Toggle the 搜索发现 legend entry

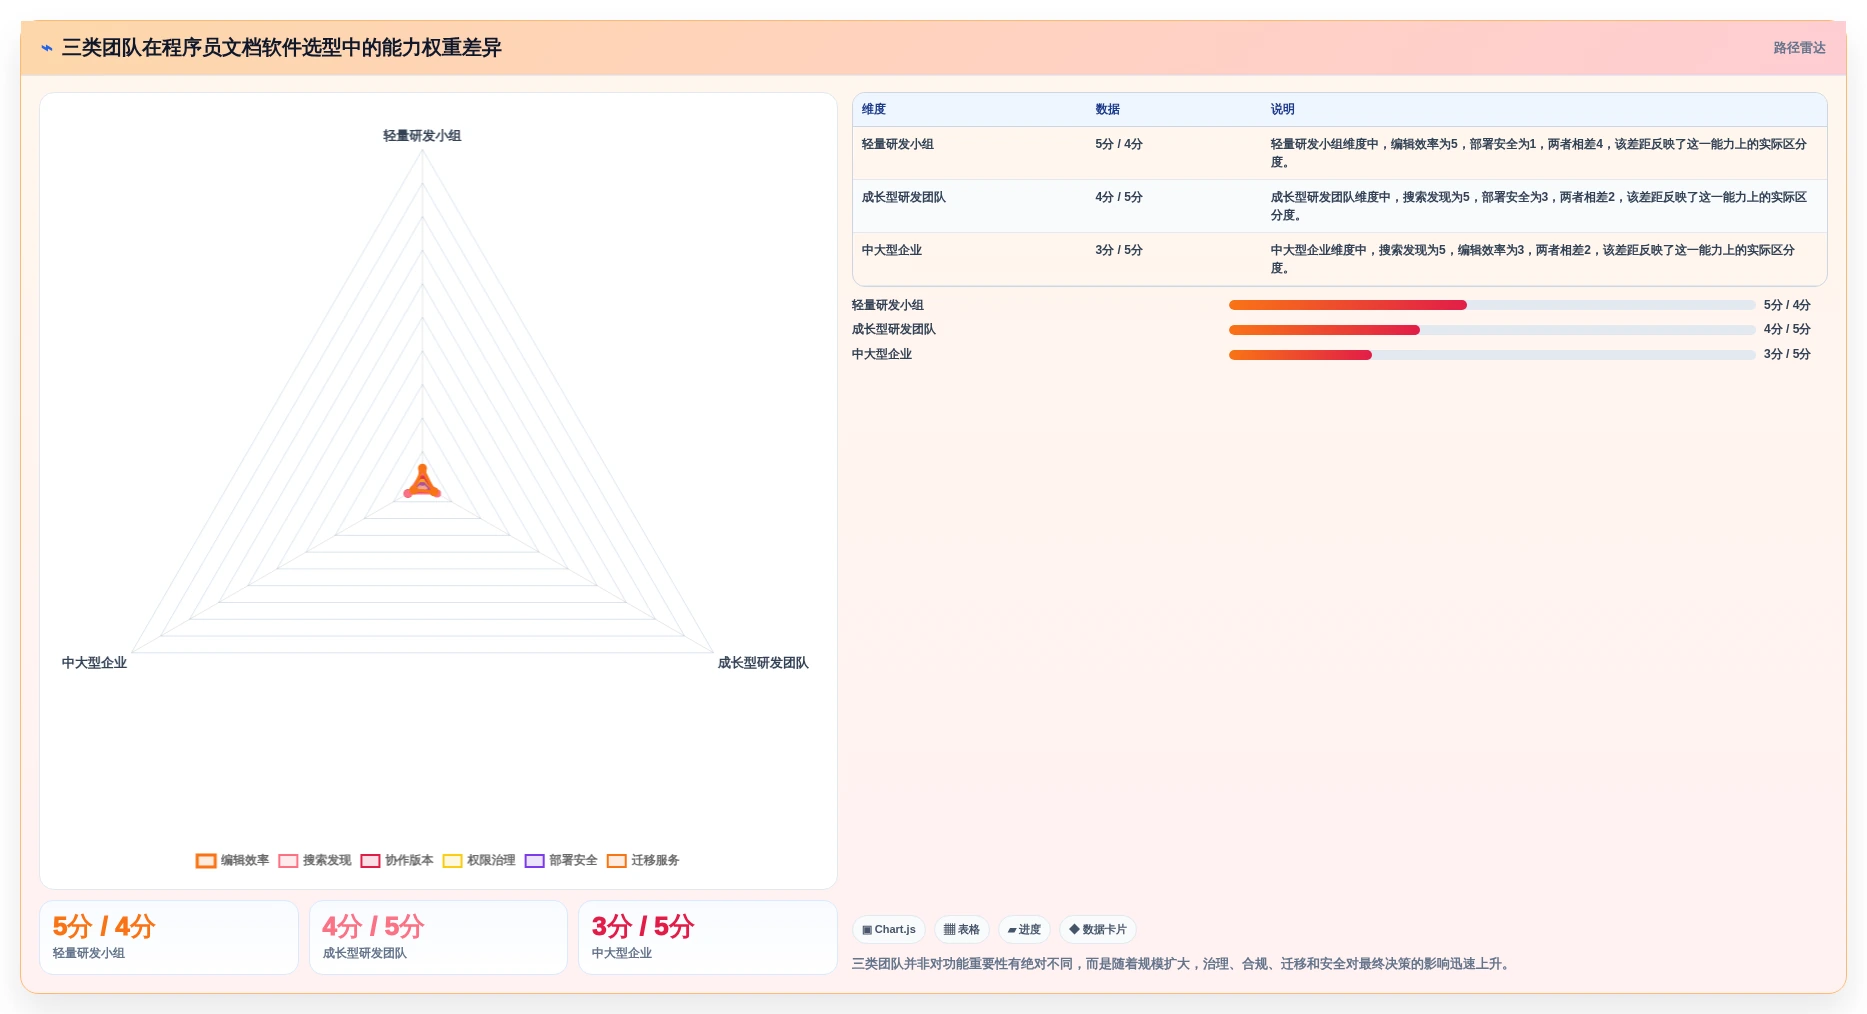pos(315,860)
